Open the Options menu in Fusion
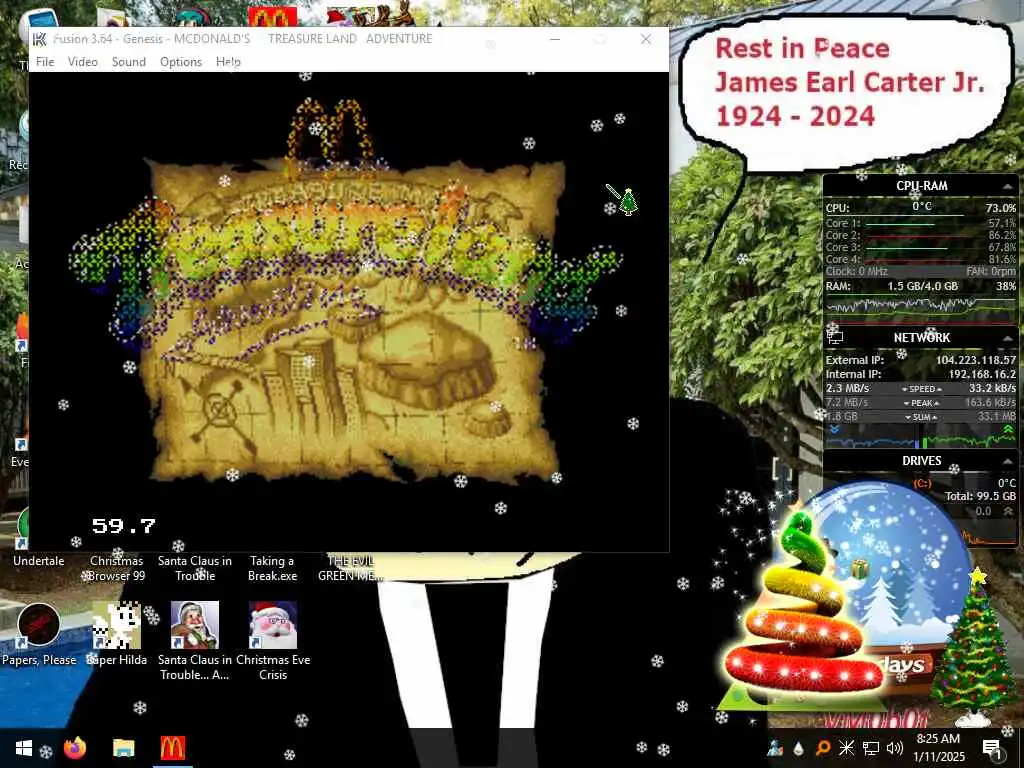Screen dimensions: 1024x768 pos(181,61)
